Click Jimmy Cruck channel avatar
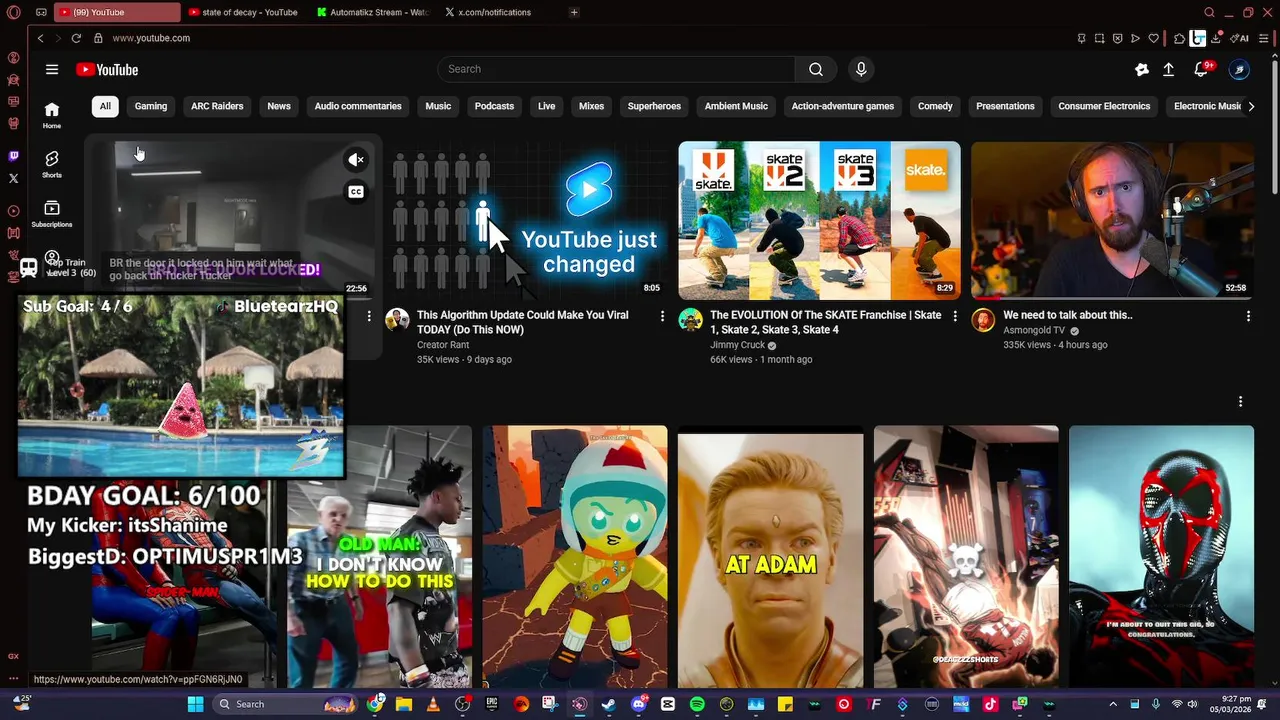Viewport: 1280px width, 720px height. click(690, 320)
